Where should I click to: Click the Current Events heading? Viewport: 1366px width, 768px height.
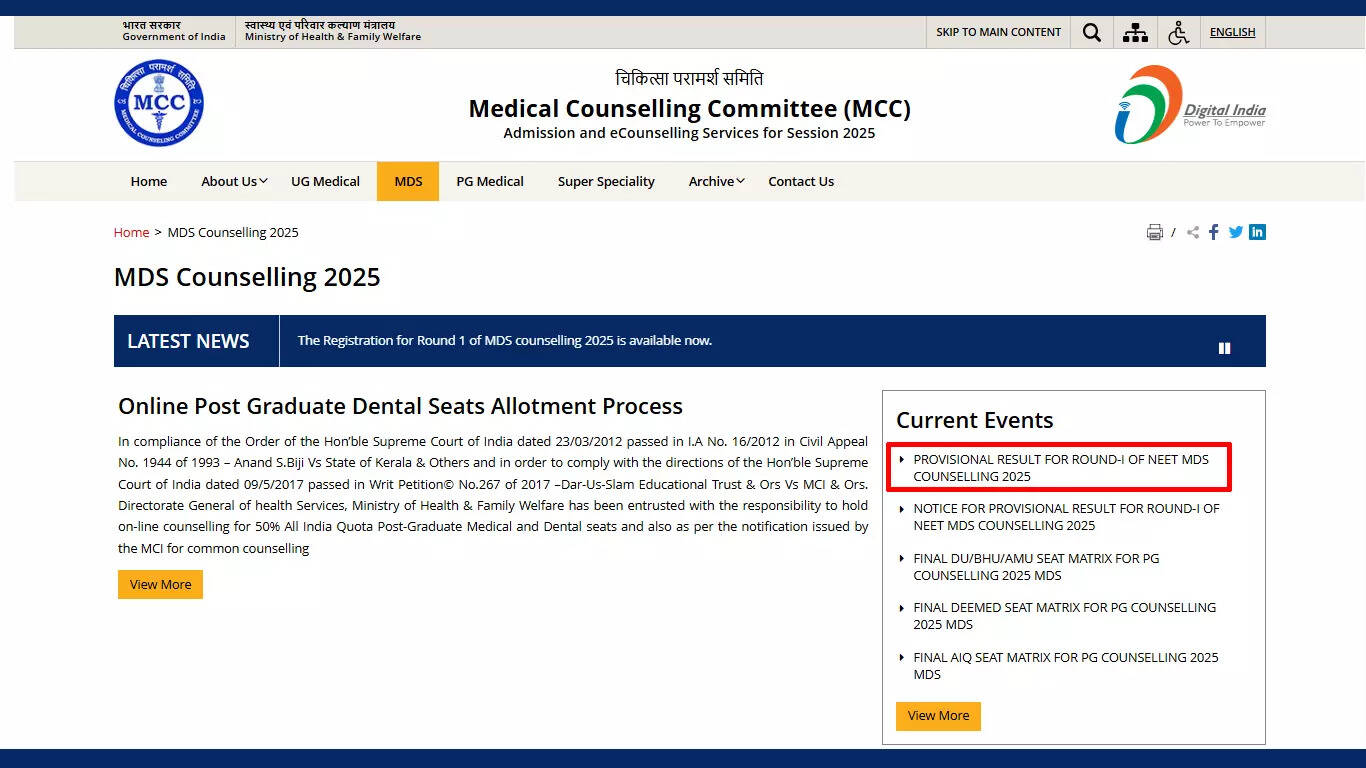[974, 420]
